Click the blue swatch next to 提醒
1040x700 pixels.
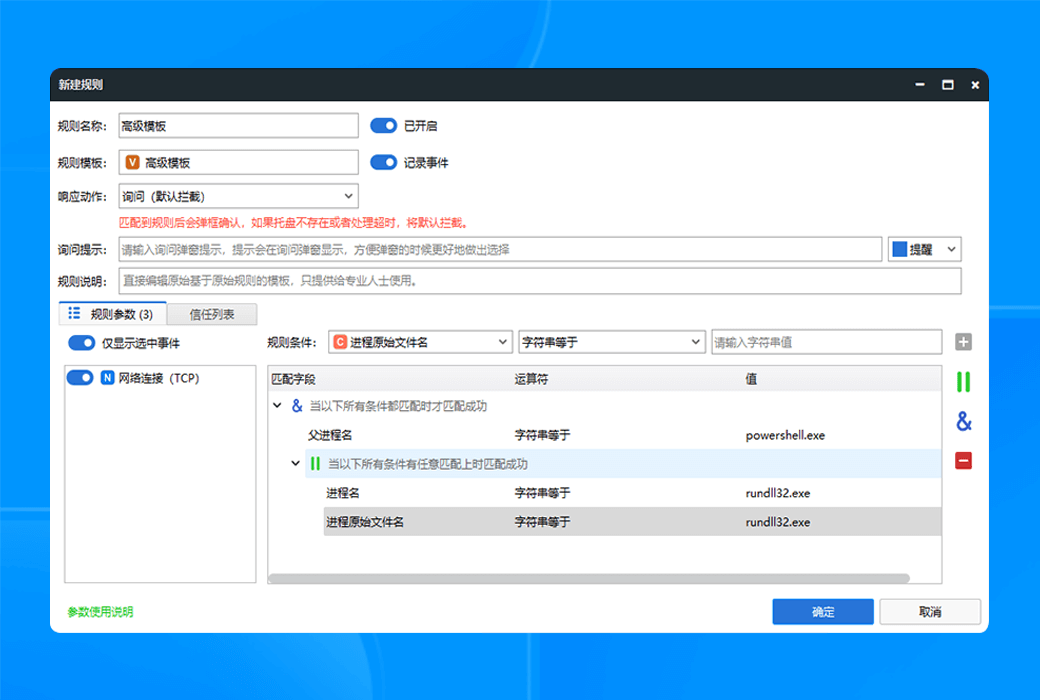[x=900, y=249]
